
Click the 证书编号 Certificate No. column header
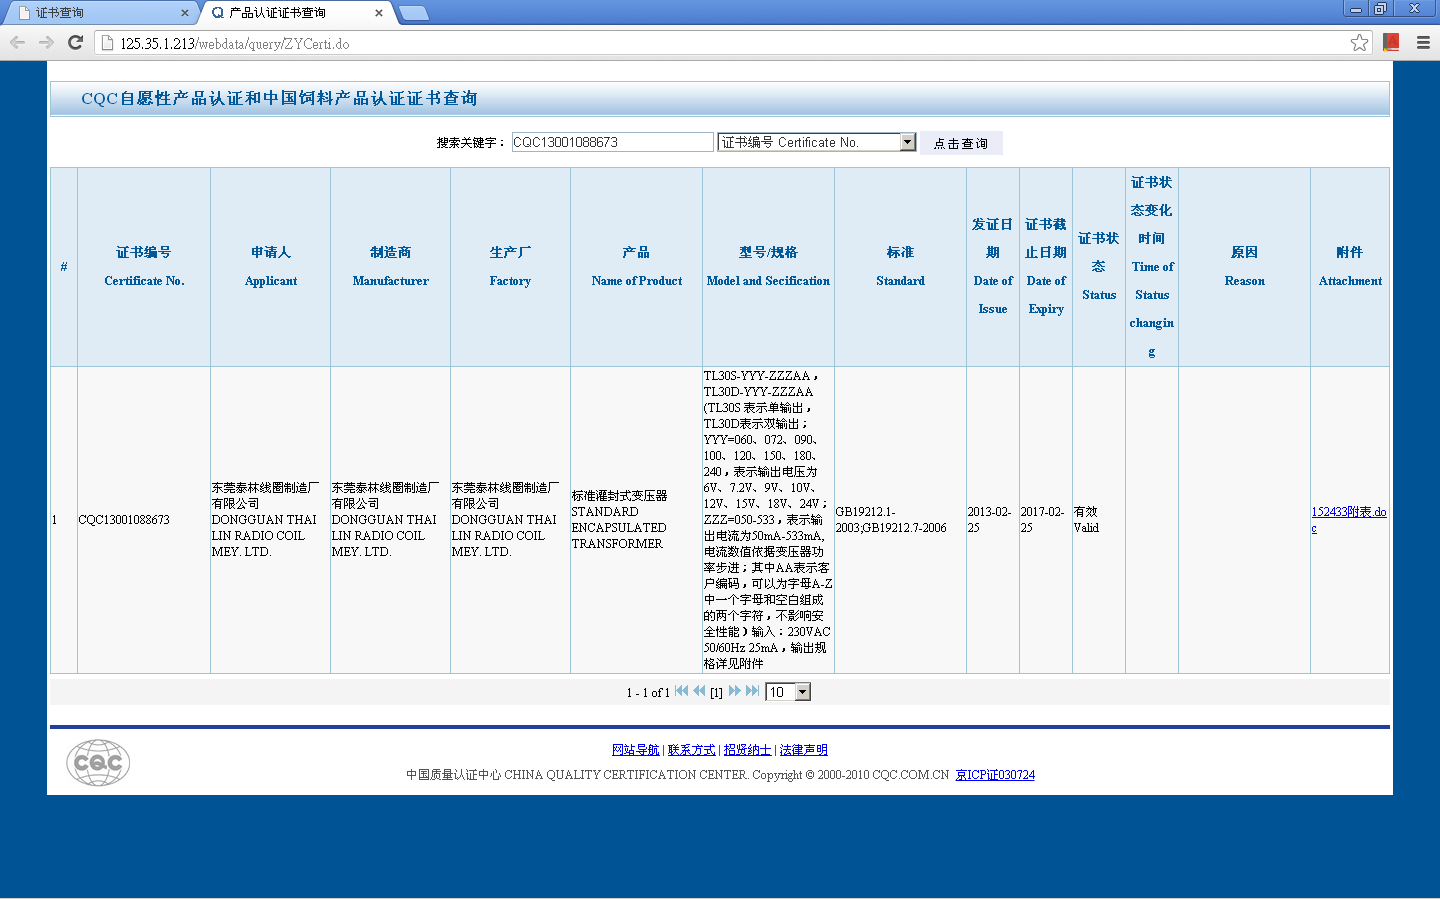click(144, 267)
